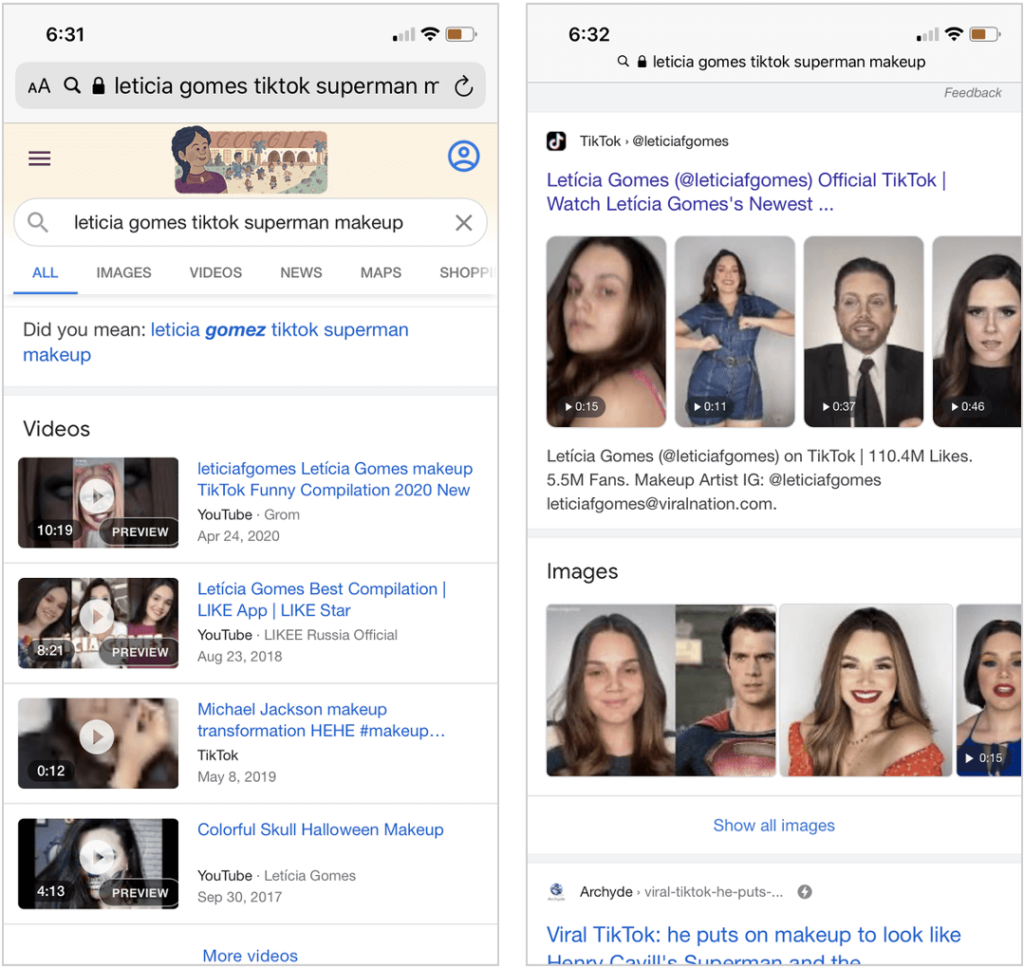The height and width of the screenshot is (968, 1024).
Task: Click the More videos link
Action: coord(250,956)
